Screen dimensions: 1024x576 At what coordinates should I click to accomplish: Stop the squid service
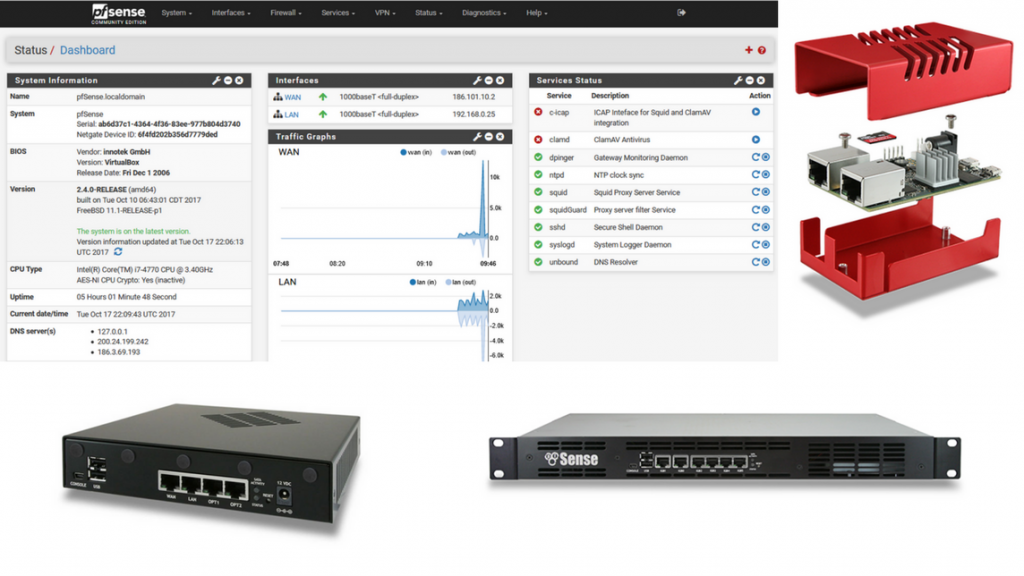(x=765, y=192)
